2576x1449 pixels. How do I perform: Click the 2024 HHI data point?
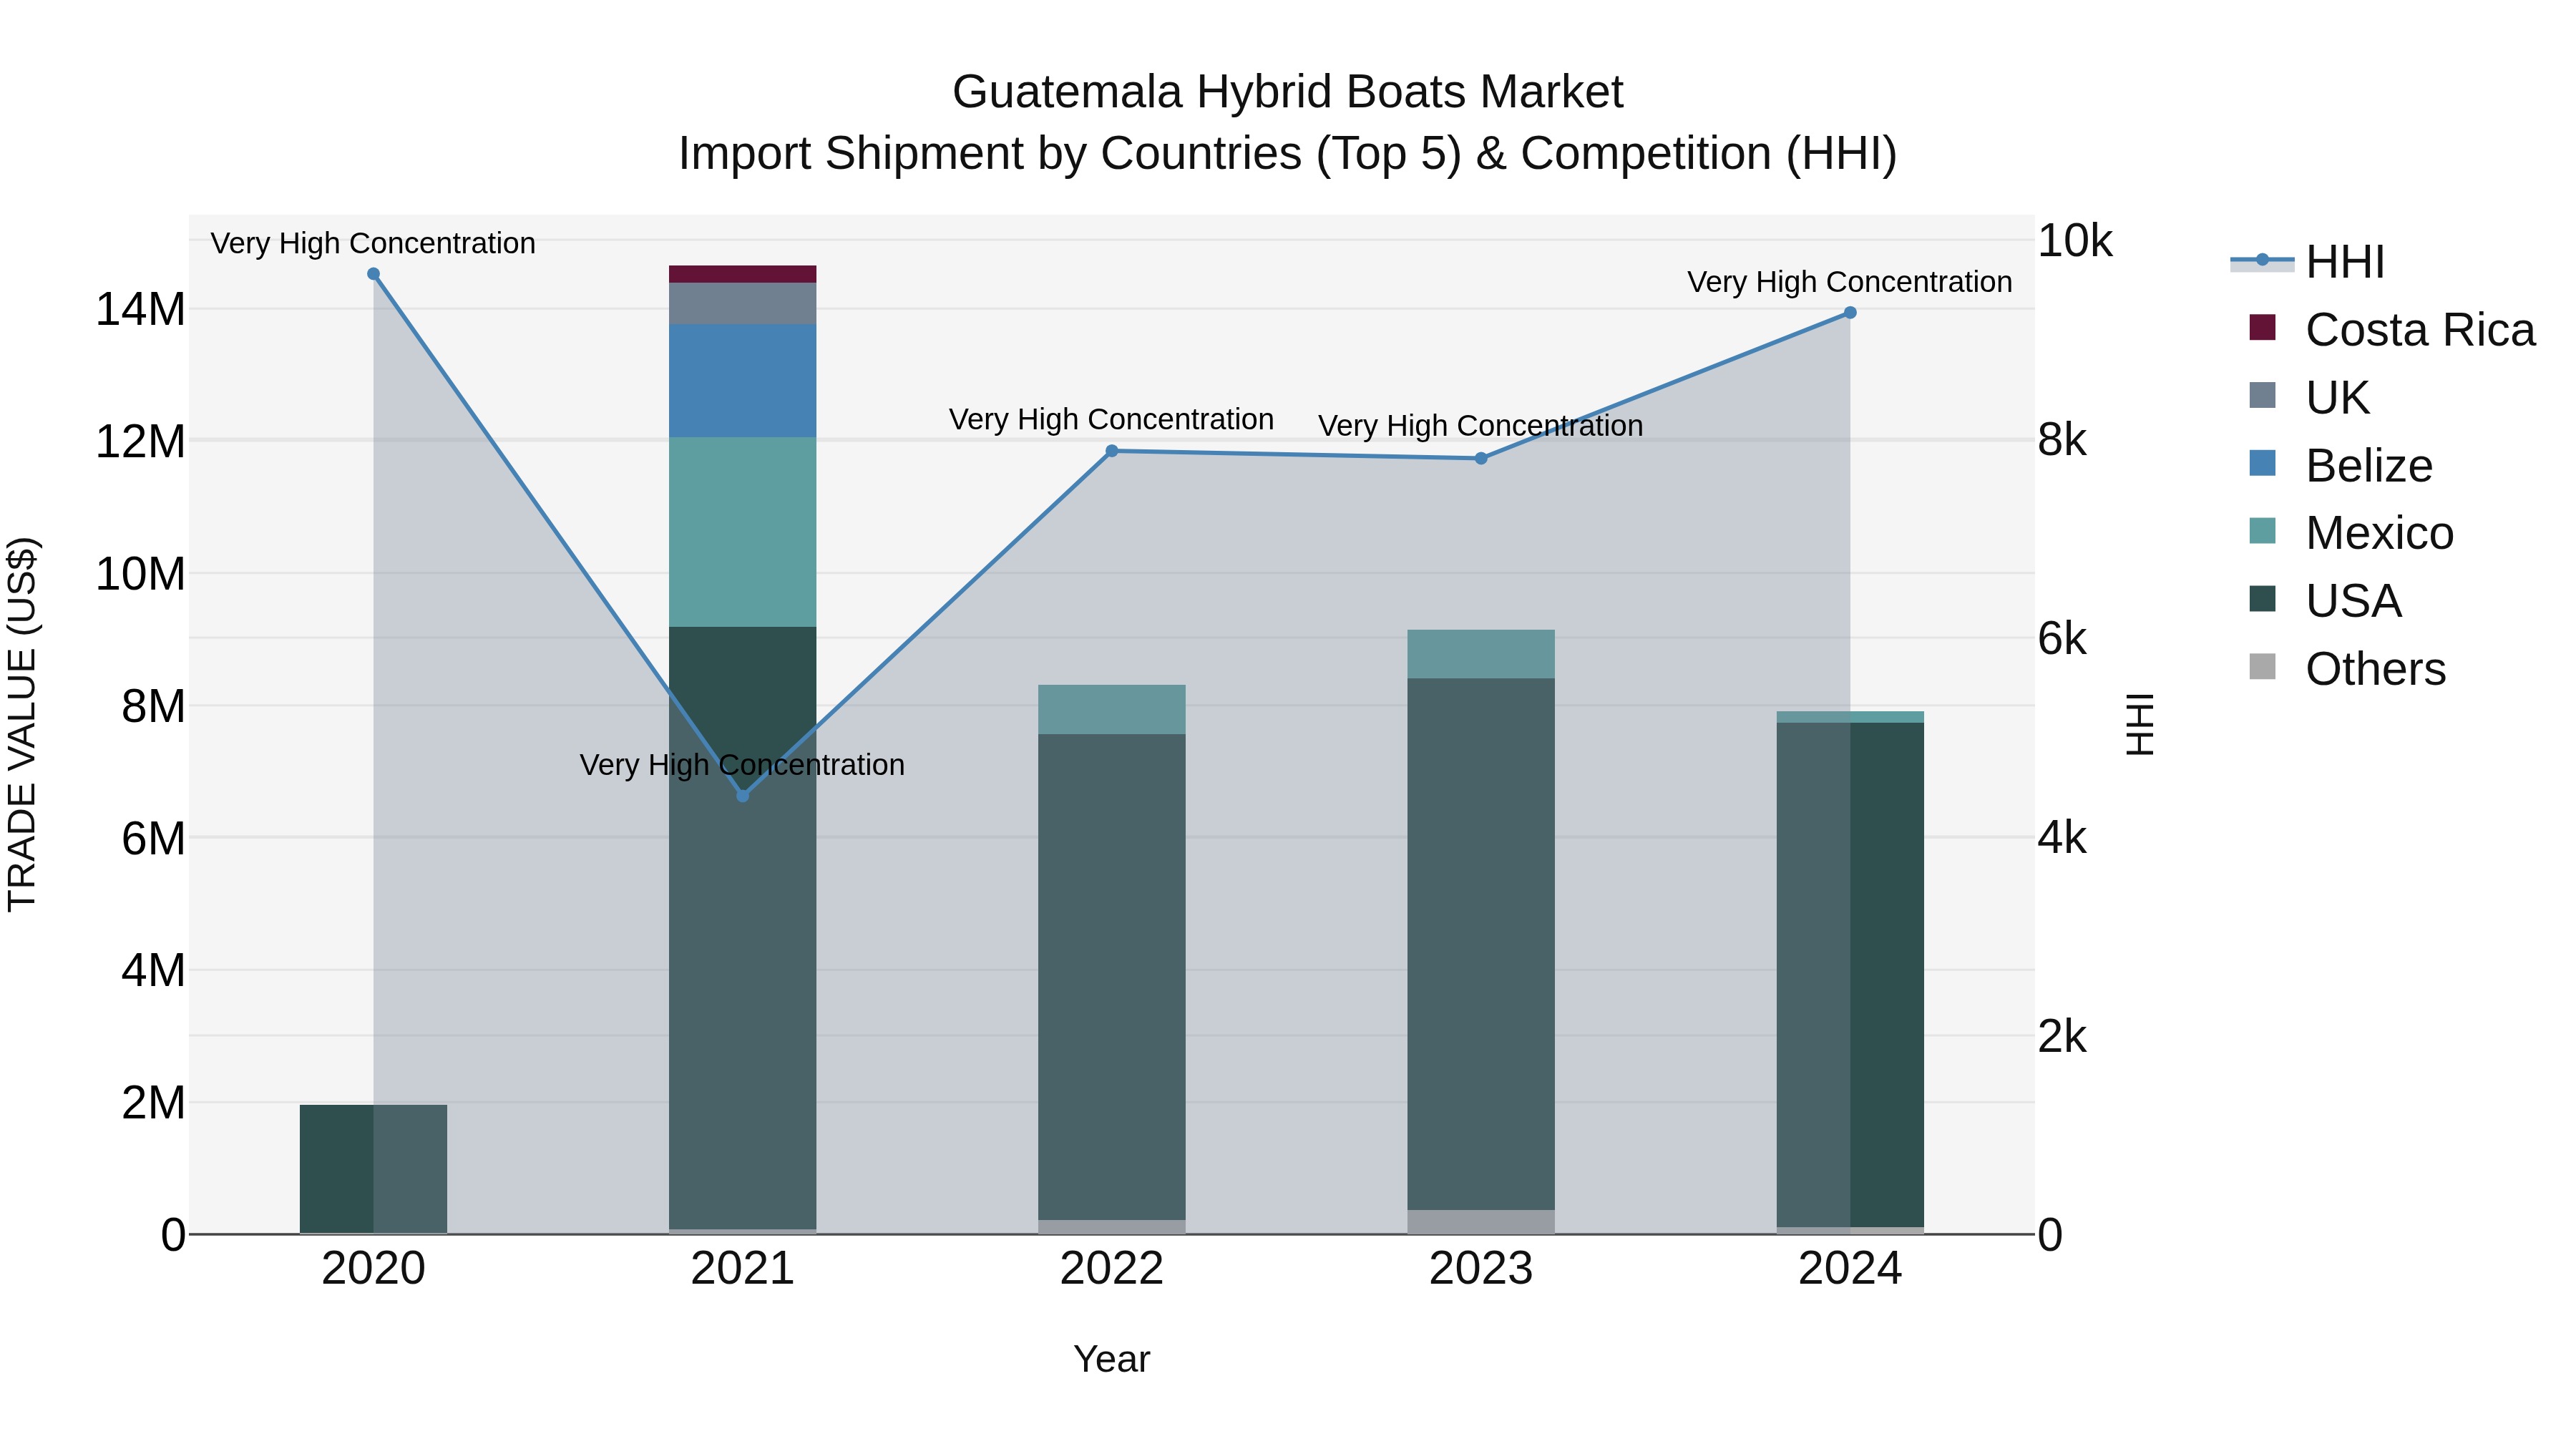point(1850,313)
